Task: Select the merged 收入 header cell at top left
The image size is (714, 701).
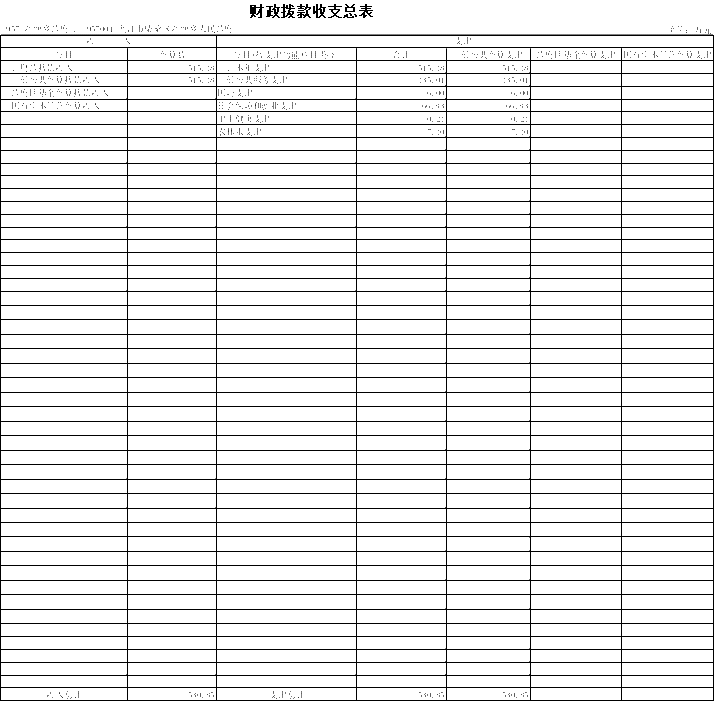Action: 108,41
